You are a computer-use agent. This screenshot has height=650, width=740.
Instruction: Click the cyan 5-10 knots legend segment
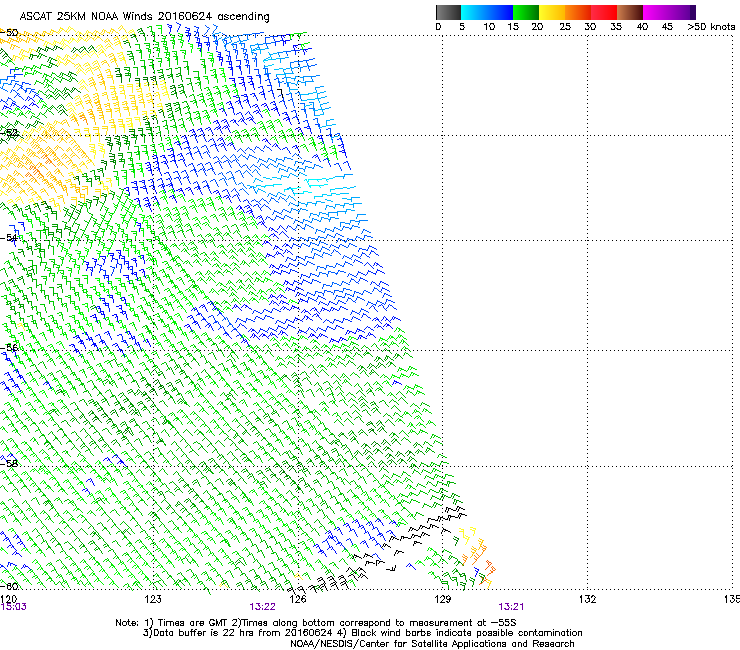point(474,12)
